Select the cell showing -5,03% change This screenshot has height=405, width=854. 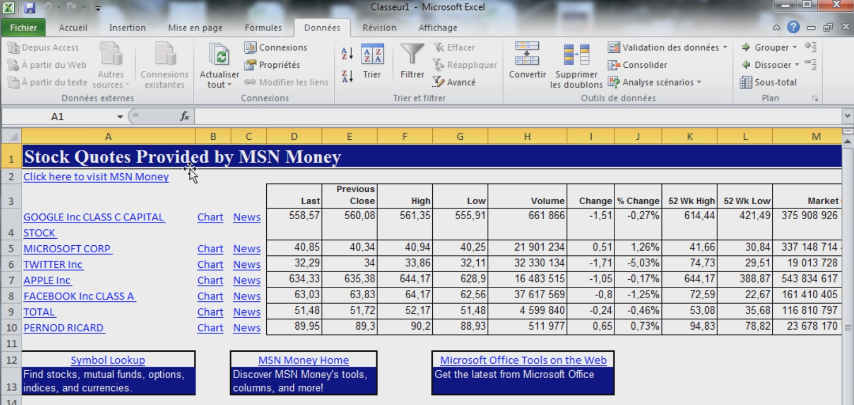click(638, 265)
